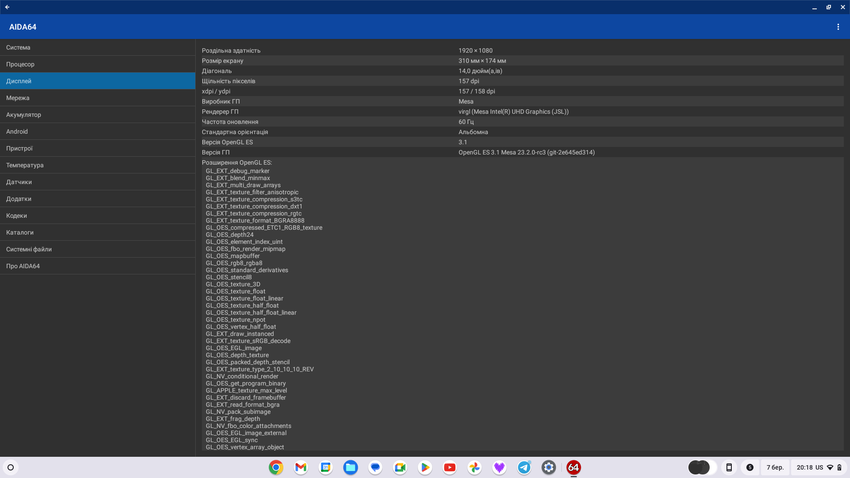Image resolution: width=850 pixels, height=478 pixels.
Task: Click the AIDA64 icon on the shelf
Action: [573, 467]
